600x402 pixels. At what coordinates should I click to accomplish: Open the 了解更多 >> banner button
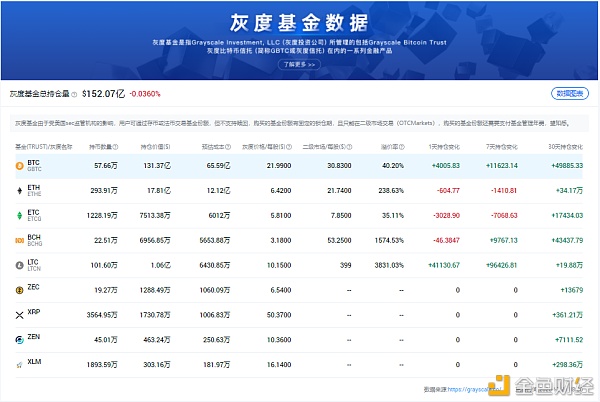[299, 64]
